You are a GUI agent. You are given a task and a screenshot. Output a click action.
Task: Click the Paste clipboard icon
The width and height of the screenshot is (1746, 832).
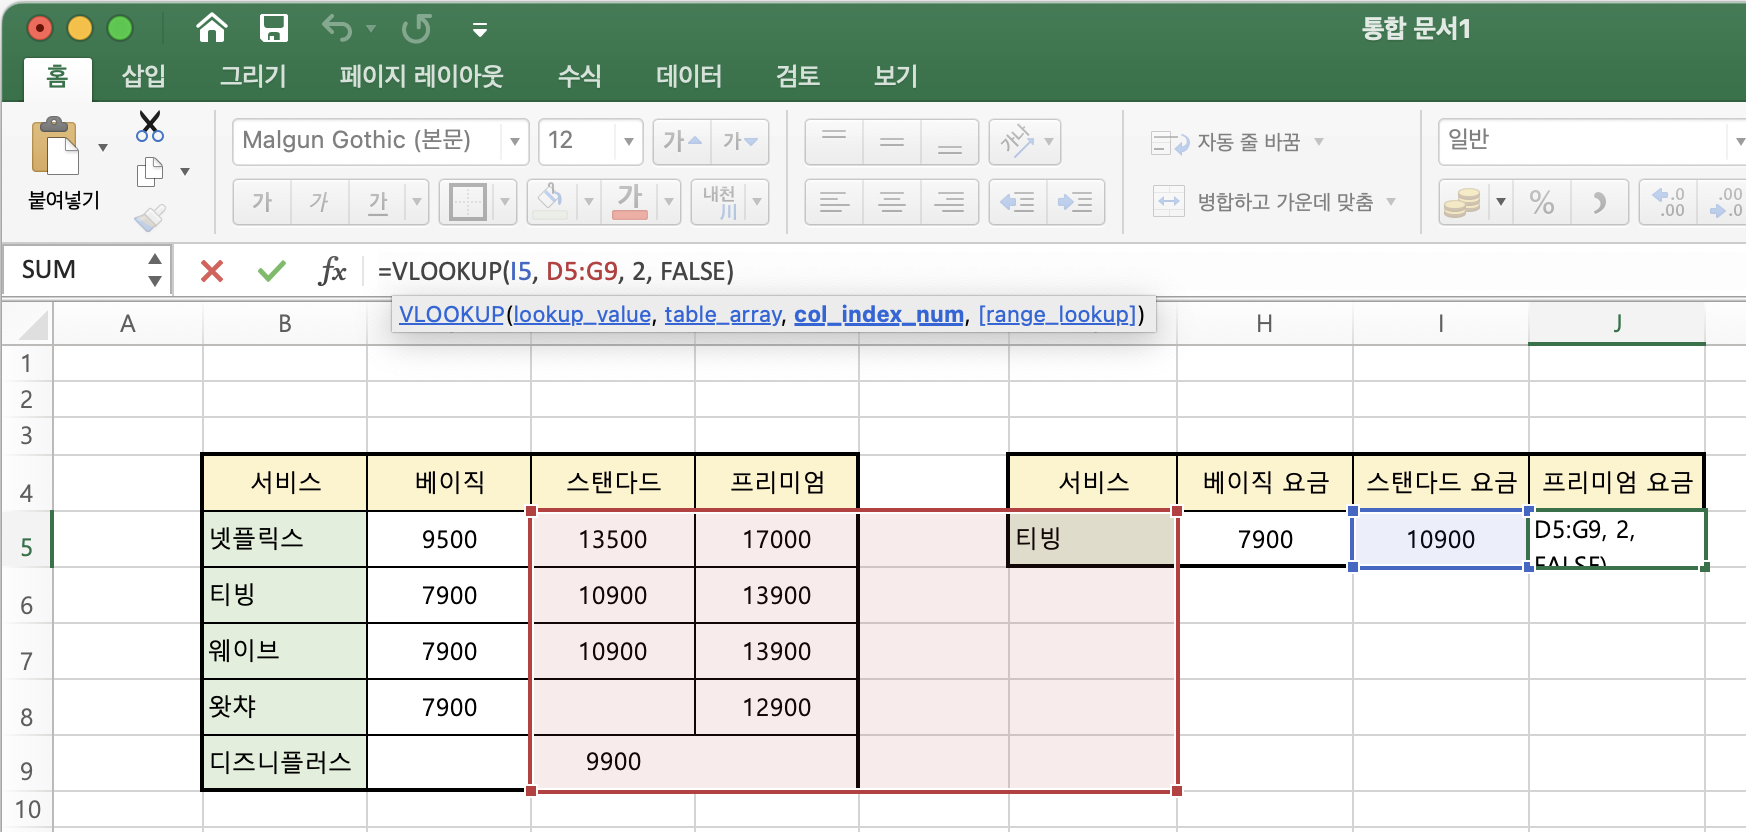(x=55, y=147)
